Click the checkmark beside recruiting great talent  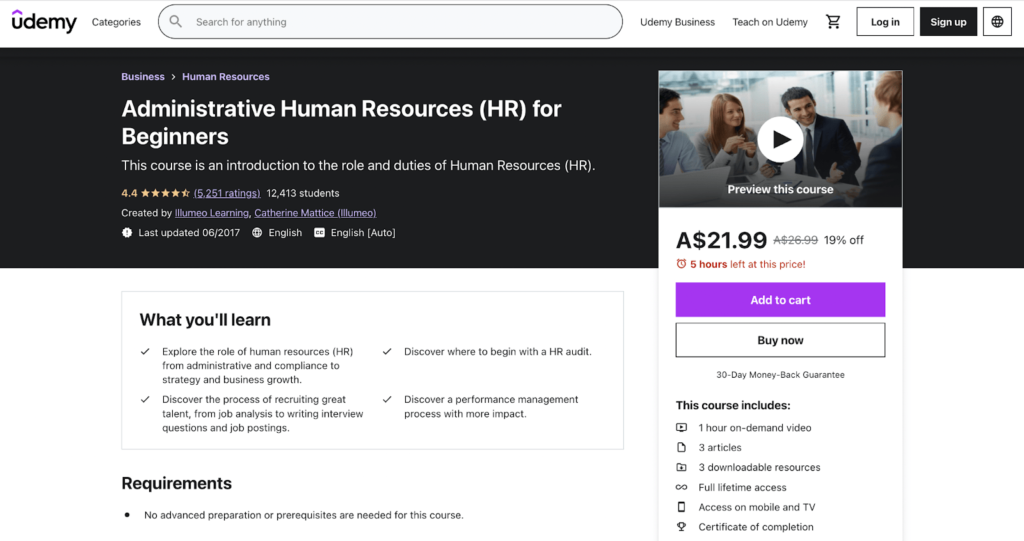pos(145,399)
